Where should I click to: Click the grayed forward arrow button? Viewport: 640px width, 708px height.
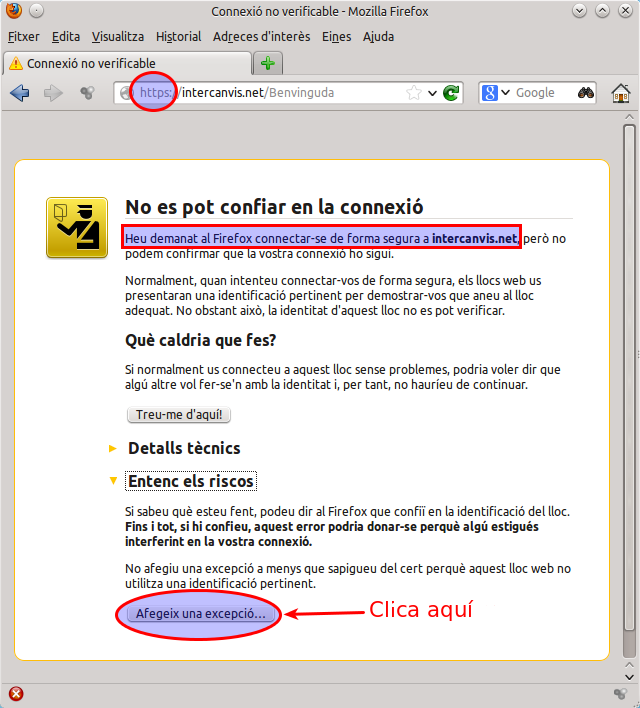click(53, 93)
